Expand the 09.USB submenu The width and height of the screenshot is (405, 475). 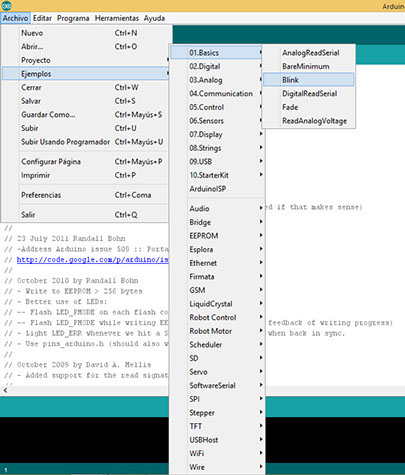point(217,162)
